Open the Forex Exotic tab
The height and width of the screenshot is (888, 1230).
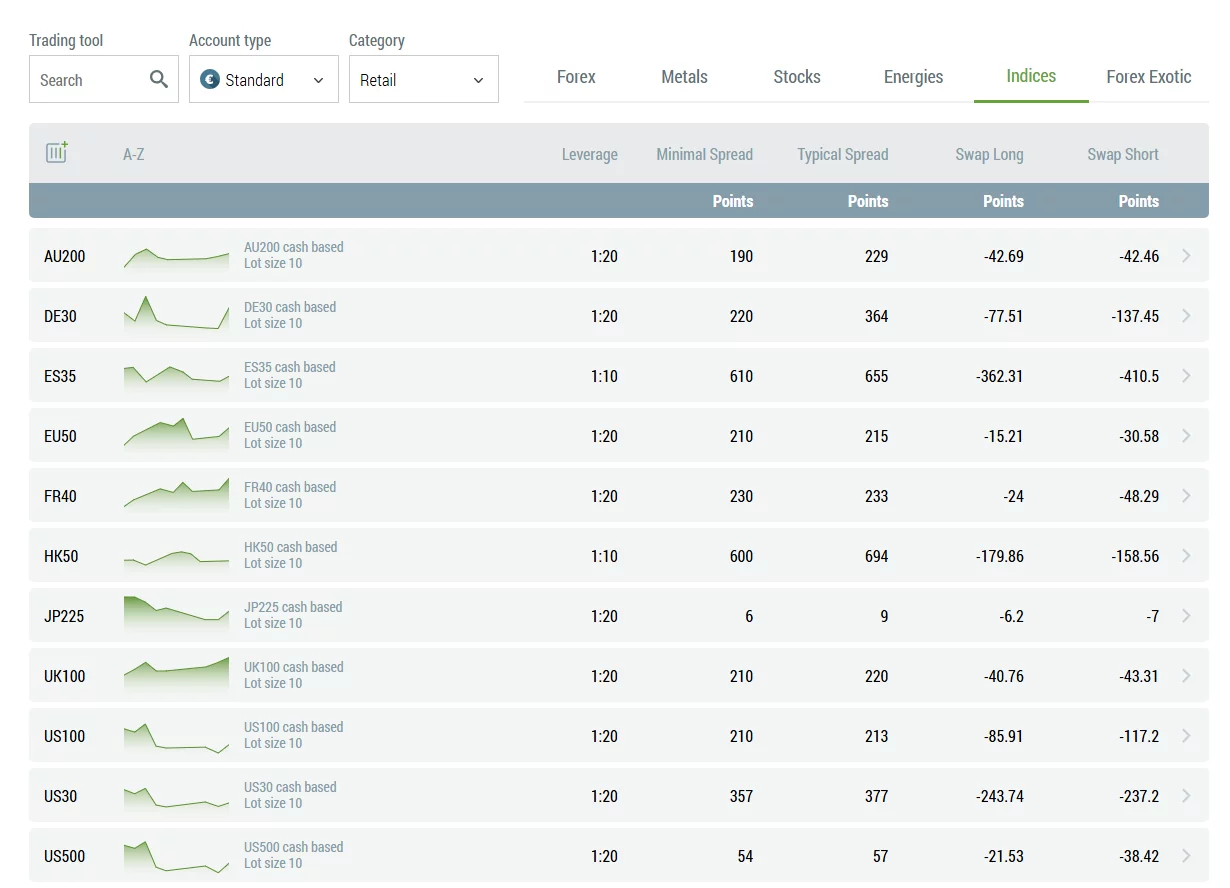point(1149,77)
